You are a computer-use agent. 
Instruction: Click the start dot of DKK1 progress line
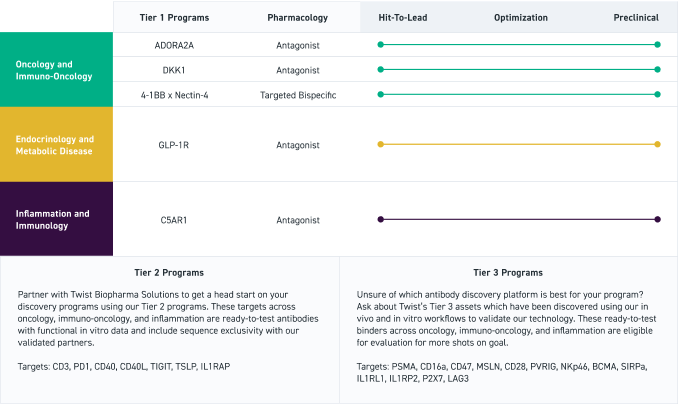coord(380,70)
